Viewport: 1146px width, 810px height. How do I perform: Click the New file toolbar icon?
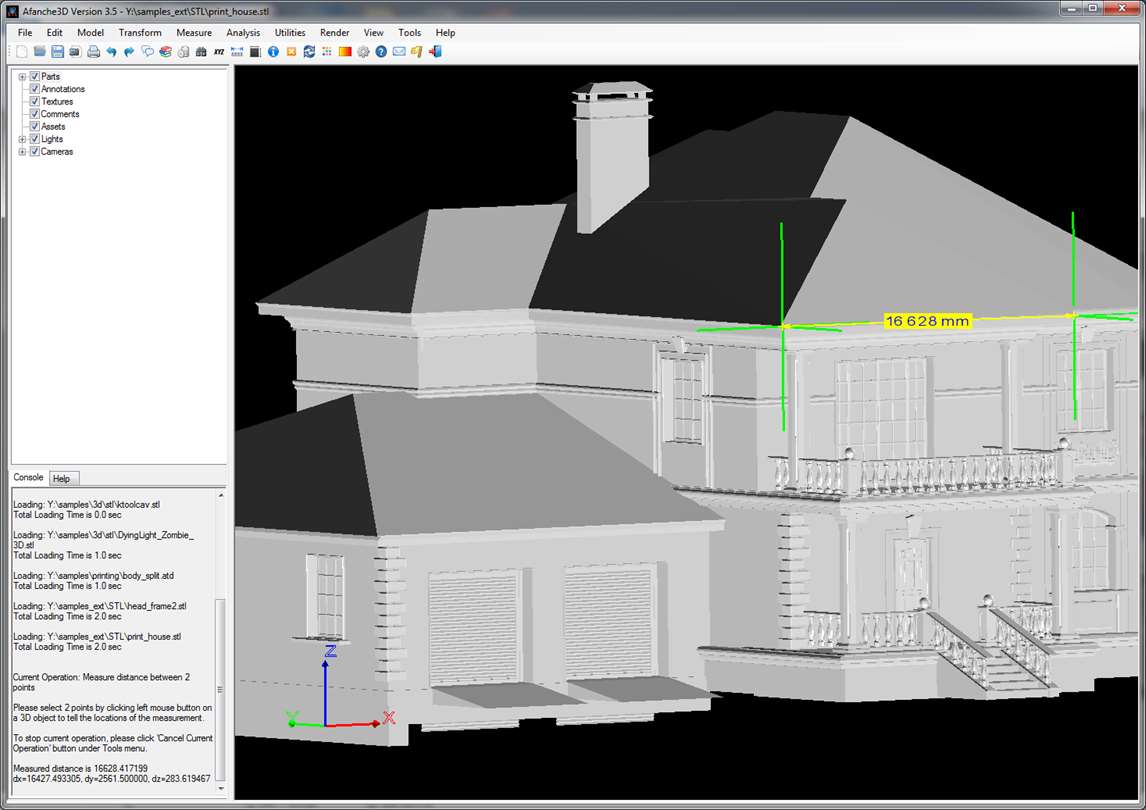[22, 52]
